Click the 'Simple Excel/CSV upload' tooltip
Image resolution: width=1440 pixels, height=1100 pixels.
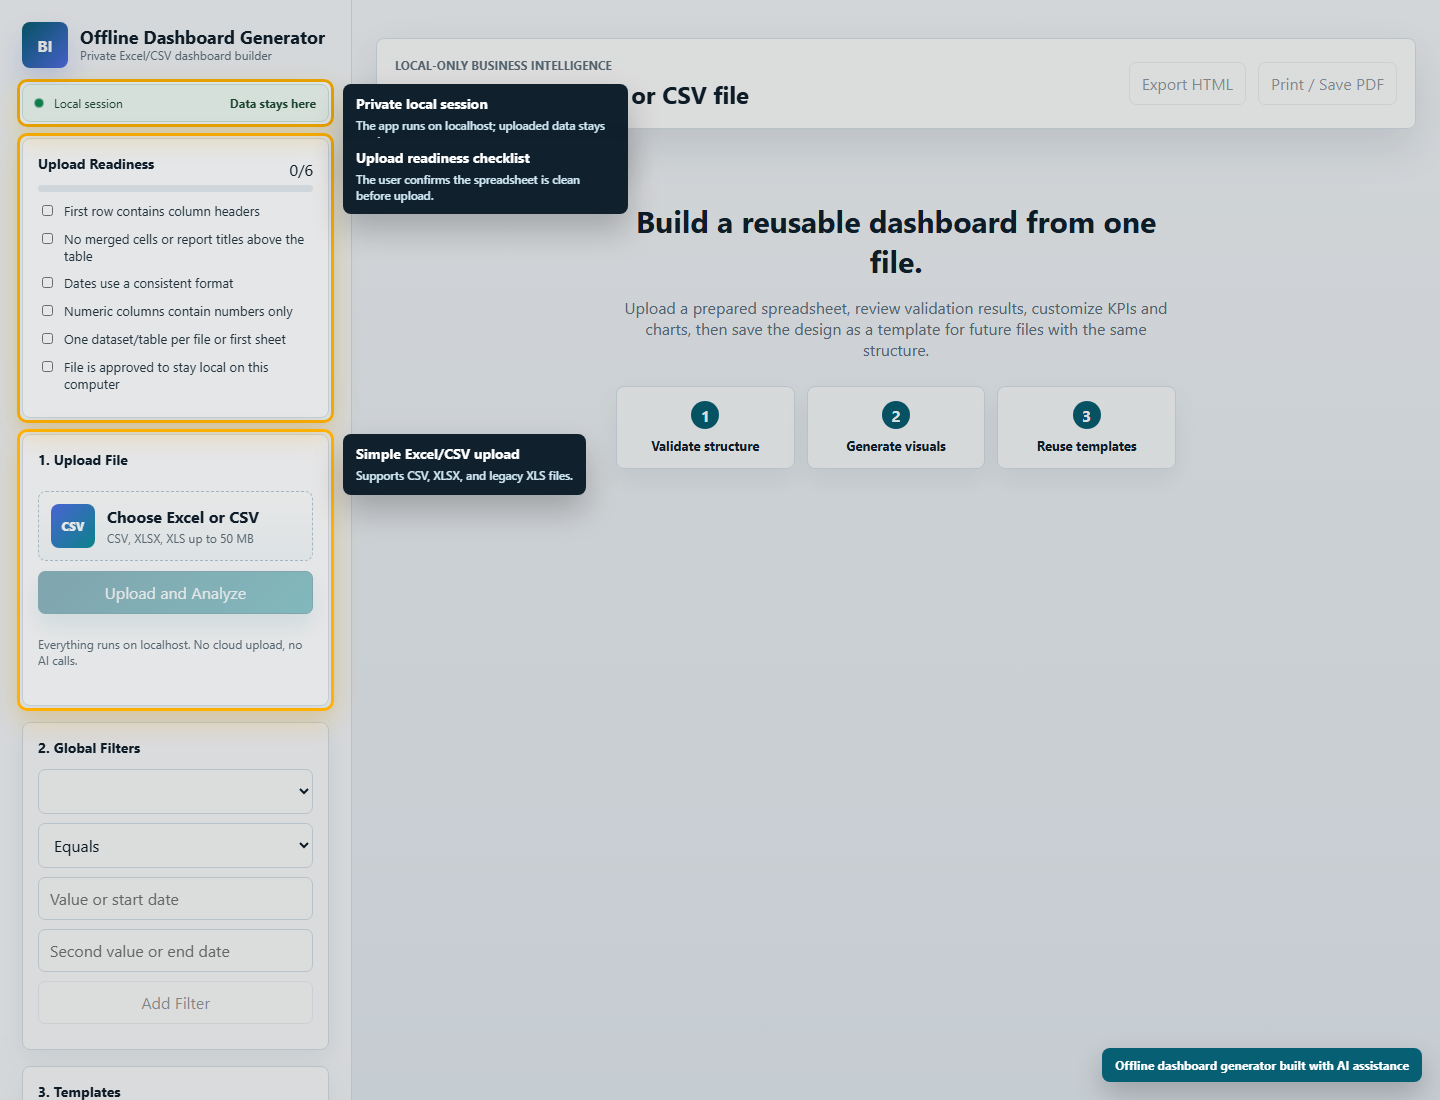(x=464, y=464)
